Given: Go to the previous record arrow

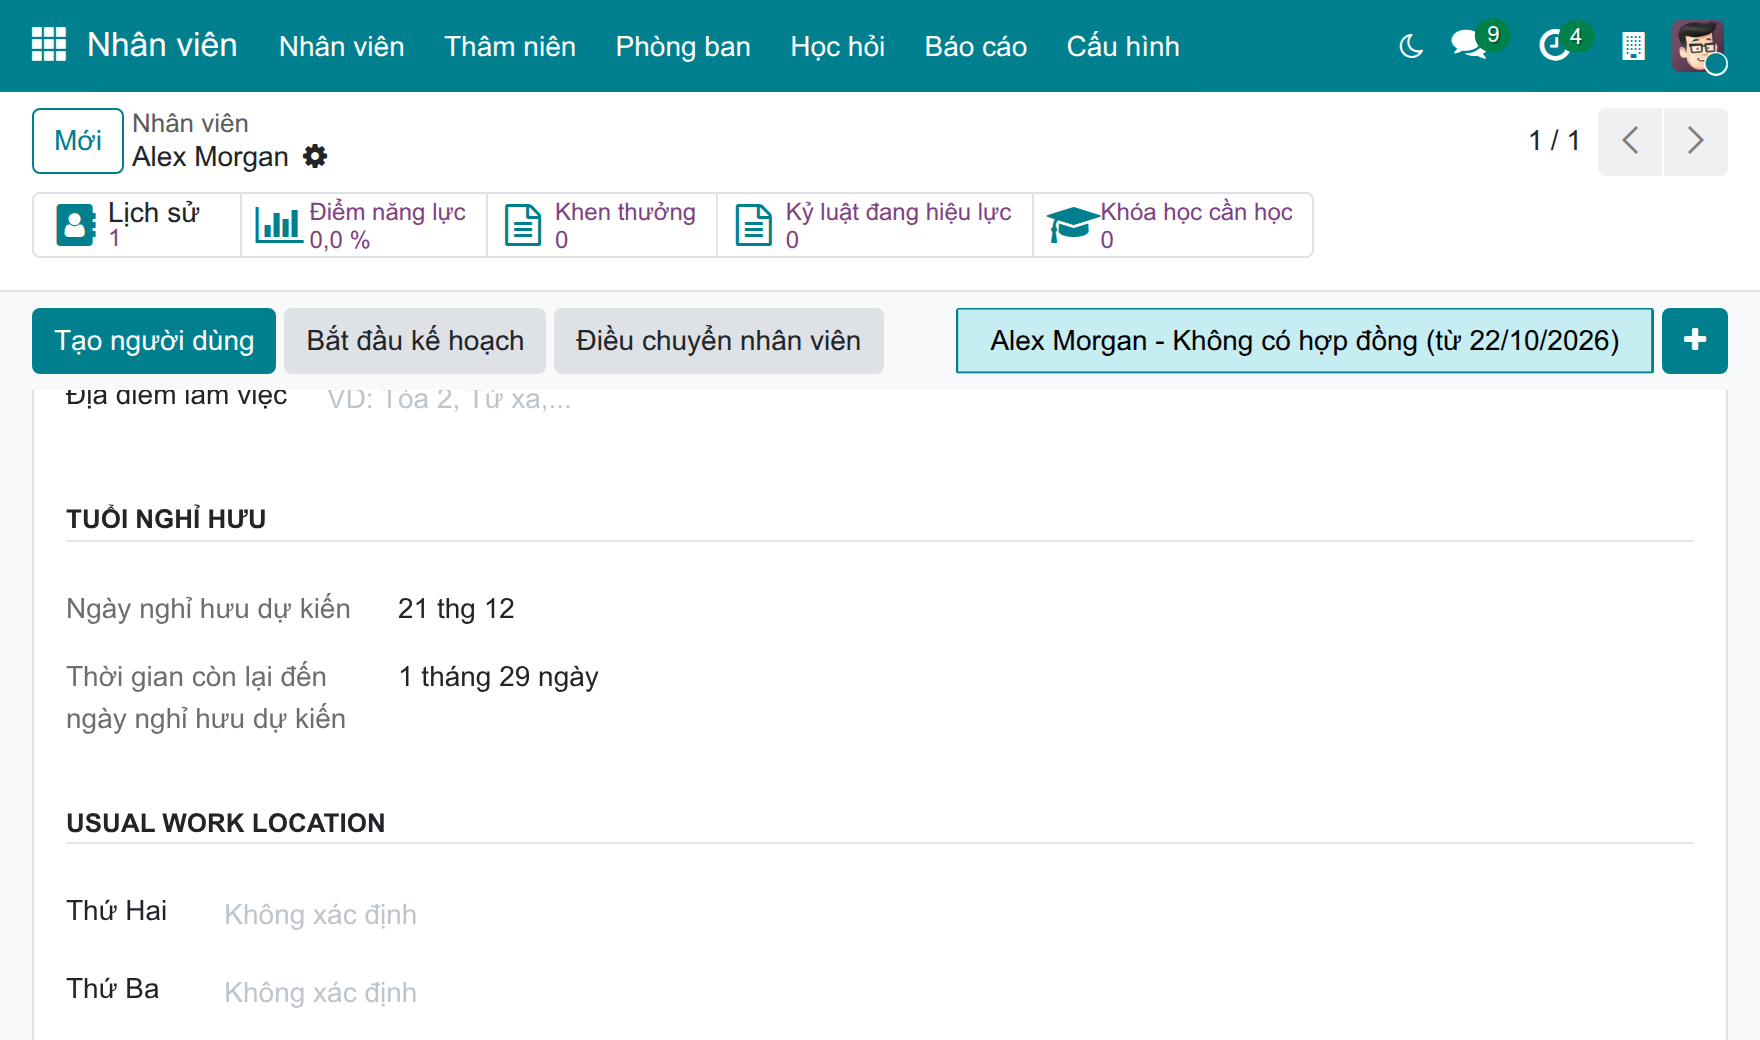Looking at the screenshot, I should click(x=1630, y=141).
